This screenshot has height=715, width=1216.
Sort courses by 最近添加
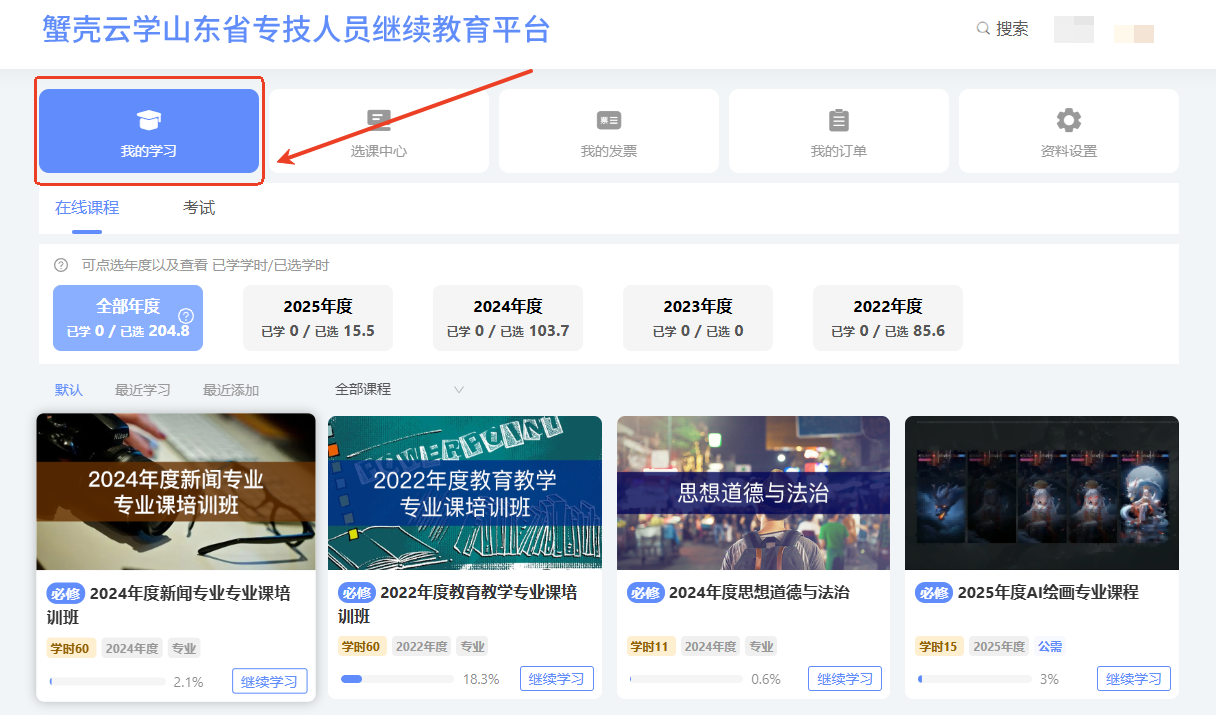click(230, 390)
